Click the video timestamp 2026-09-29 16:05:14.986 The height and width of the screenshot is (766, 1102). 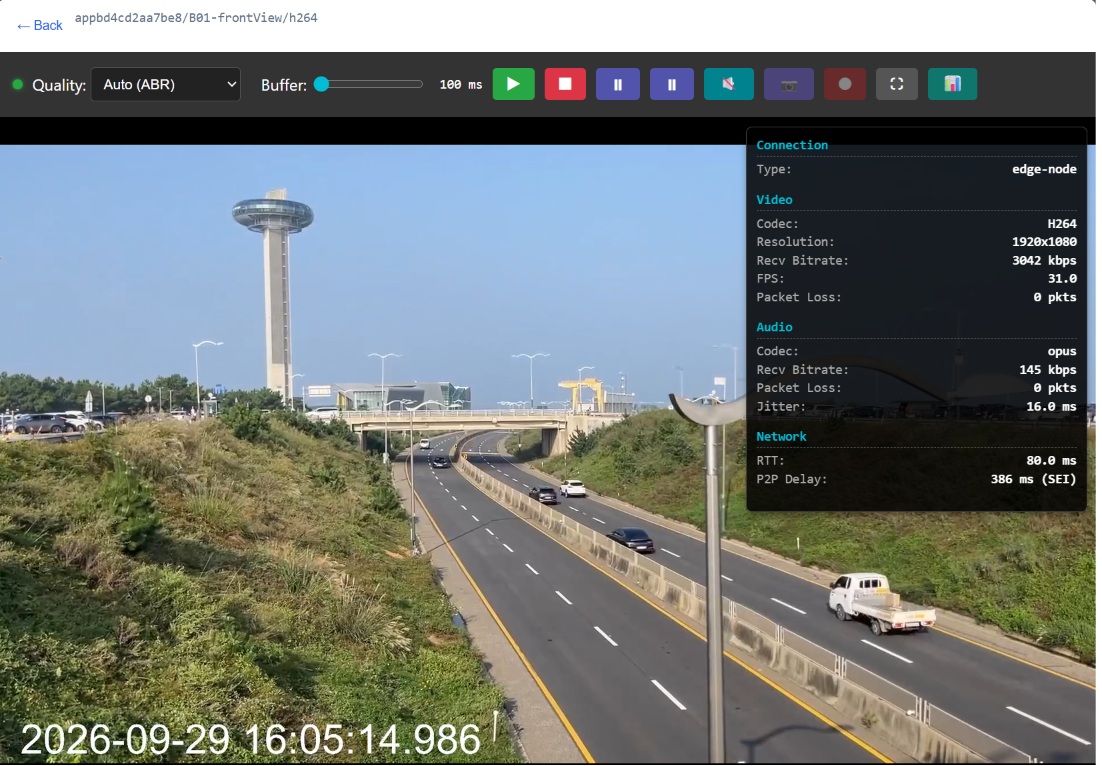tap(250, 739)
